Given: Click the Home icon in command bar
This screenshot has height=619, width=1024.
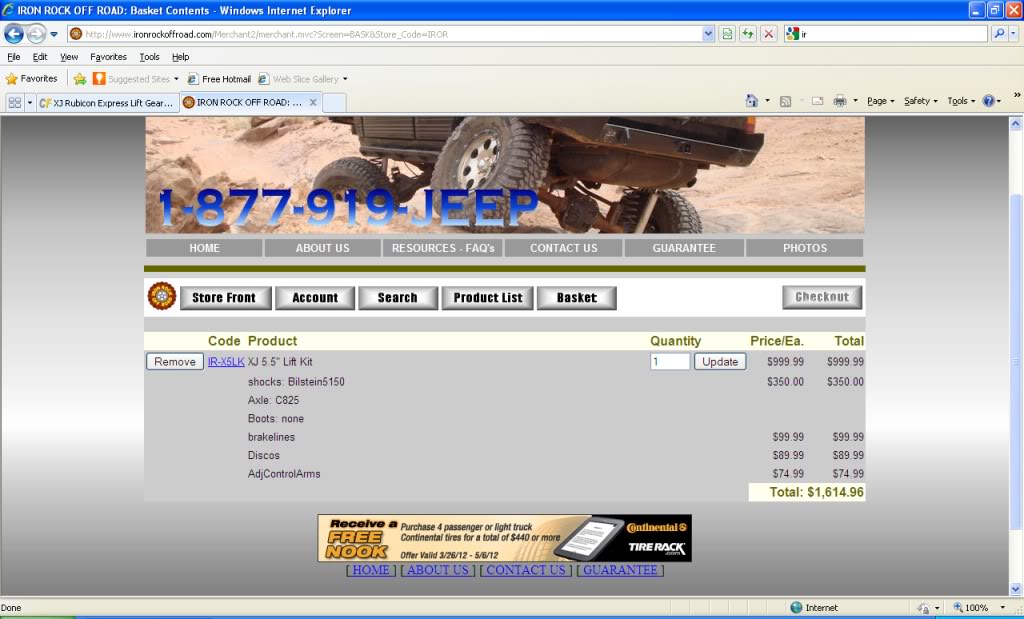Looking at the screenshot, I should click(752, 101).
